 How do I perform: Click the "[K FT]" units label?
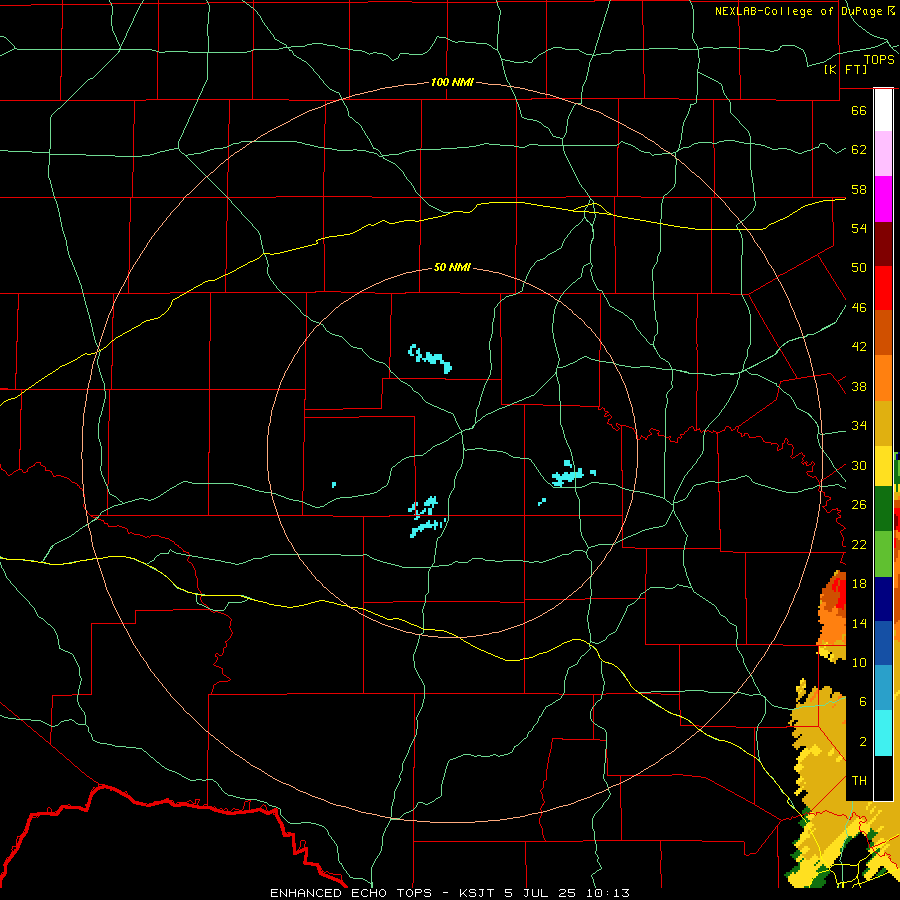[845, 69]
